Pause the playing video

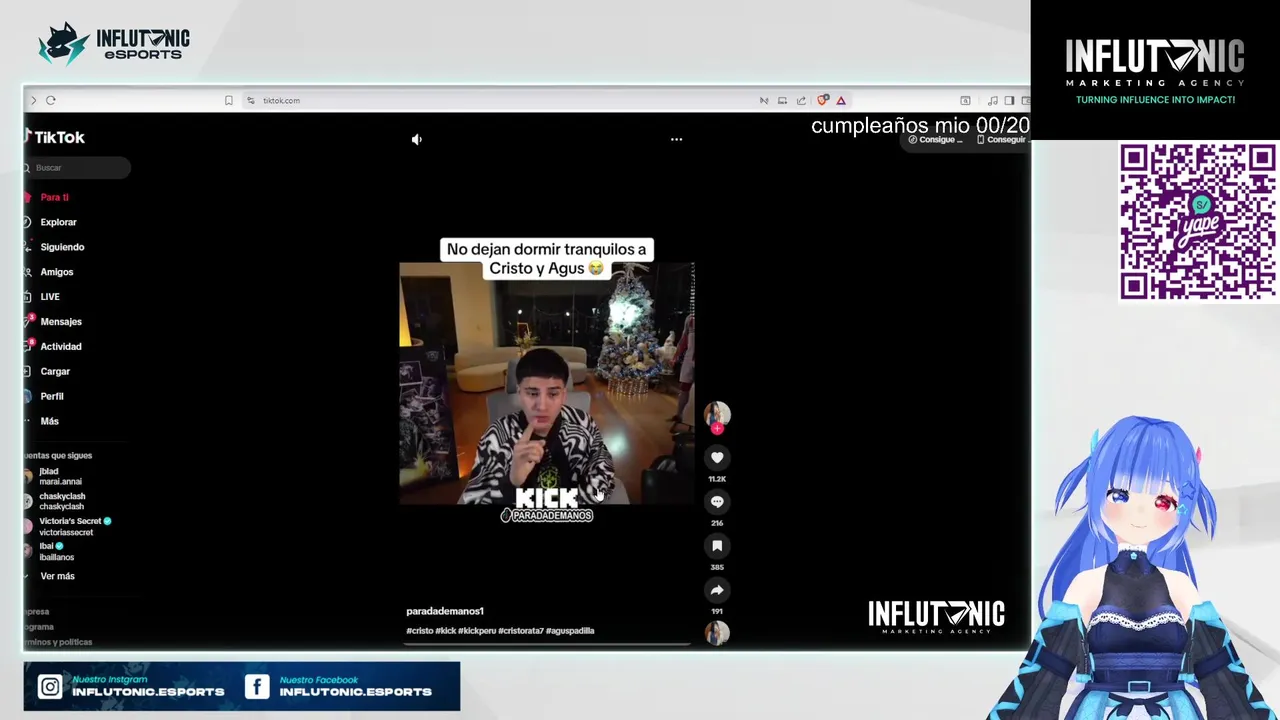[x=546, y=384]
